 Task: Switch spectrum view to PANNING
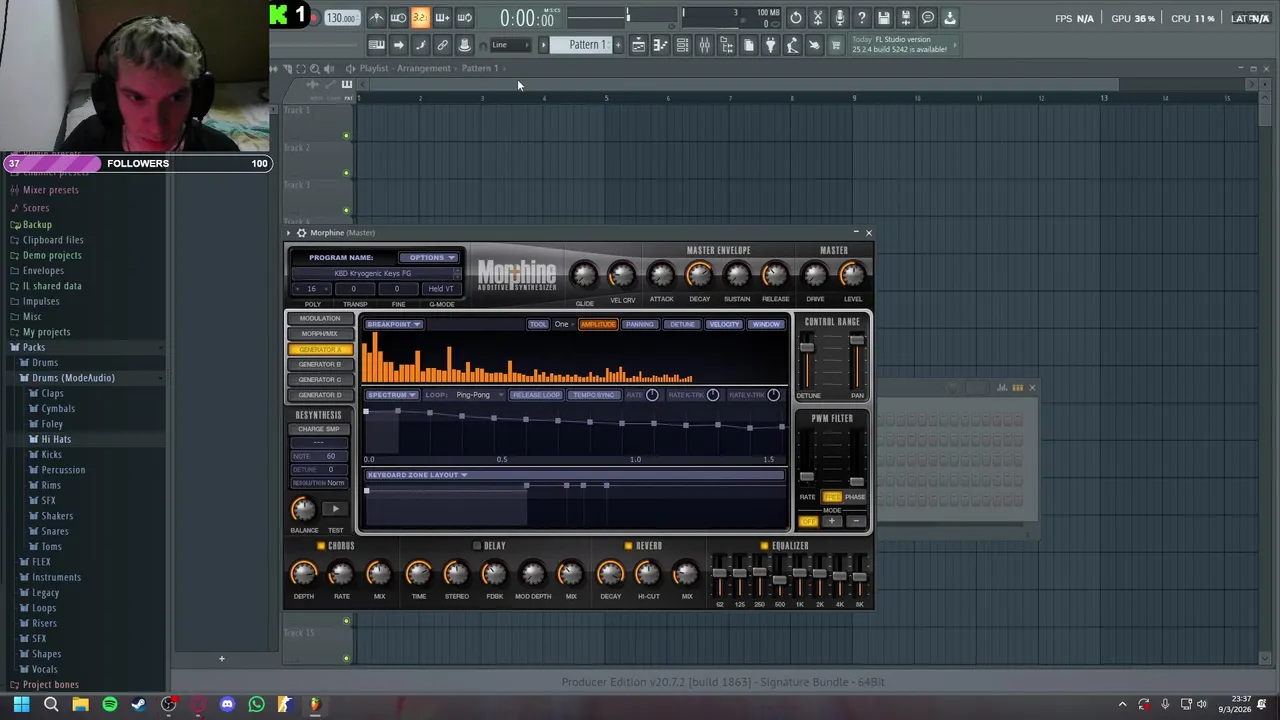640,324
